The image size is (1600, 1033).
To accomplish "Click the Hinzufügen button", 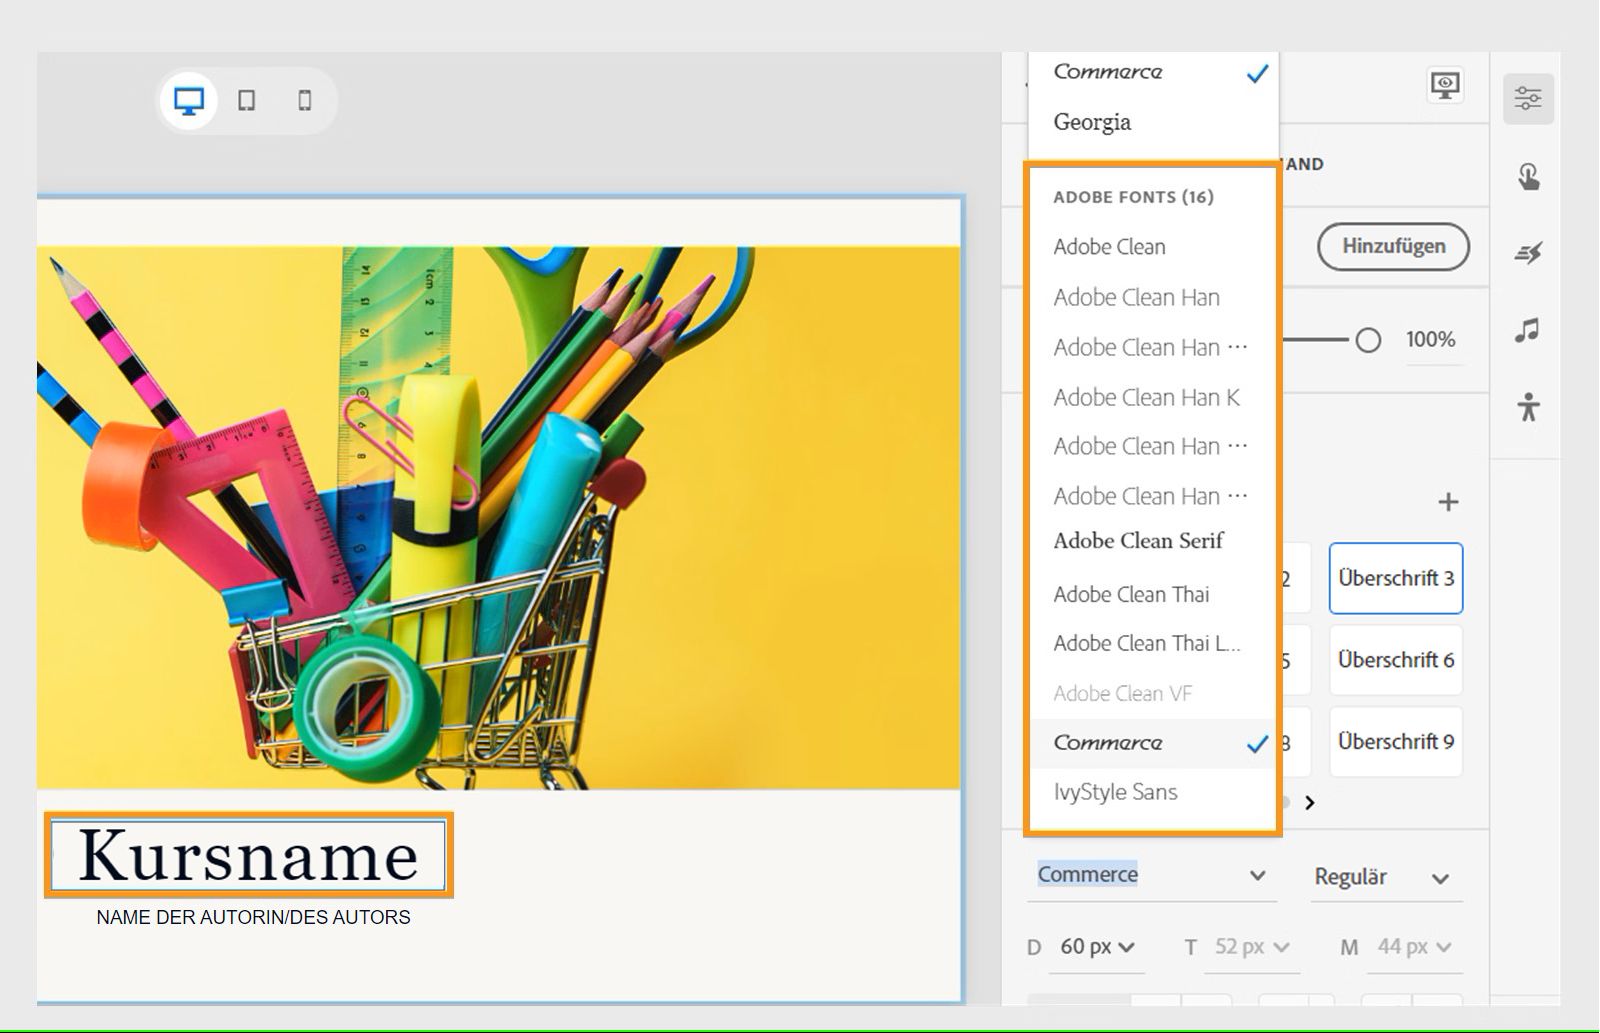I will point(1393,246).
